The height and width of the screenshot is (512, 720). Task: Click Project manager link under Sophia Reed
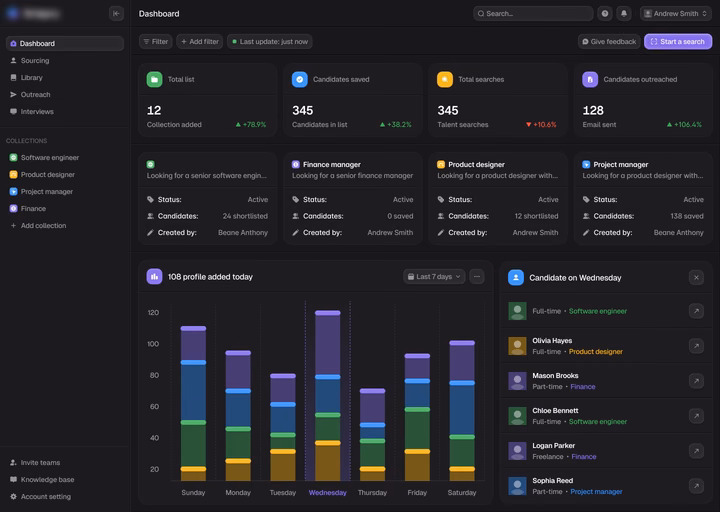pos(596,491)
